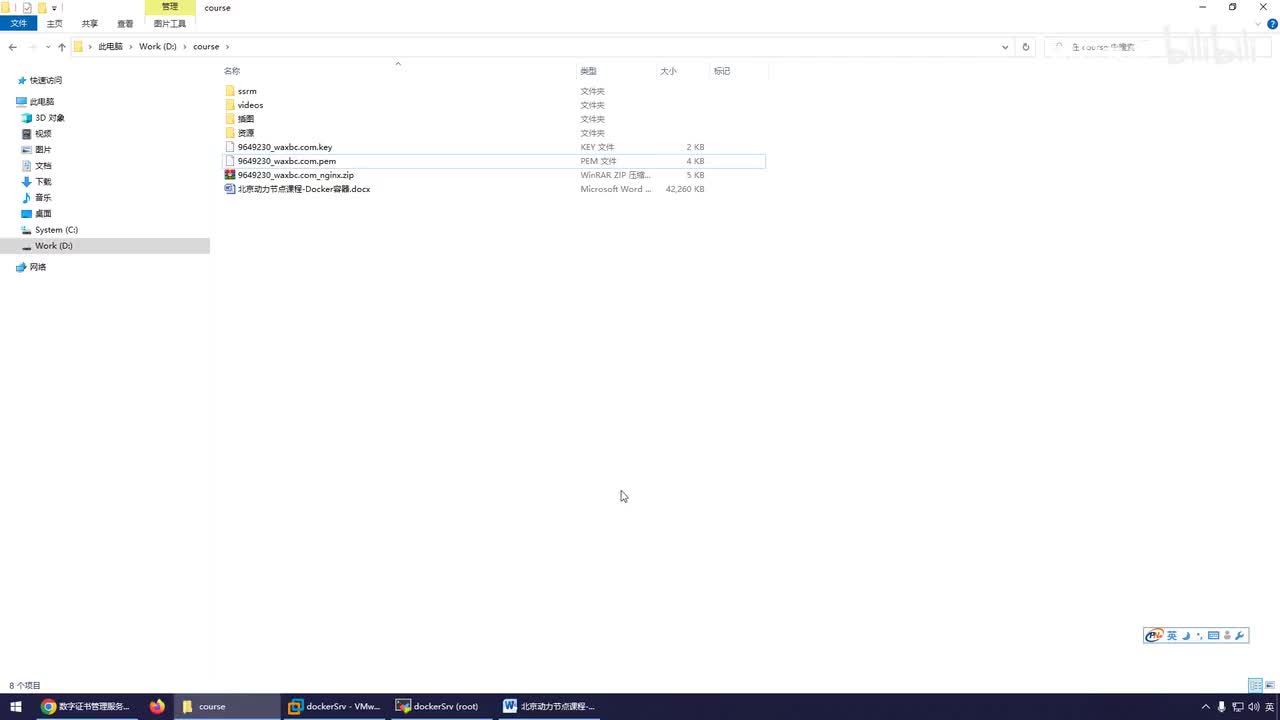Open the recent locations dropdown arrow
Image resolution: width=1280 pixels, height=720 pixels.
point(48,47)
